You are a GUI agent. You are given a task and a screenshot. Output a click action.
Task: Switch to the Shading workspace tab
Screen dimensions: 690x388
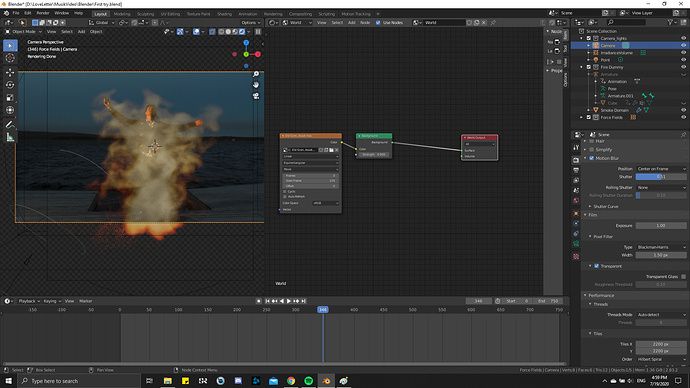point(224,14)
